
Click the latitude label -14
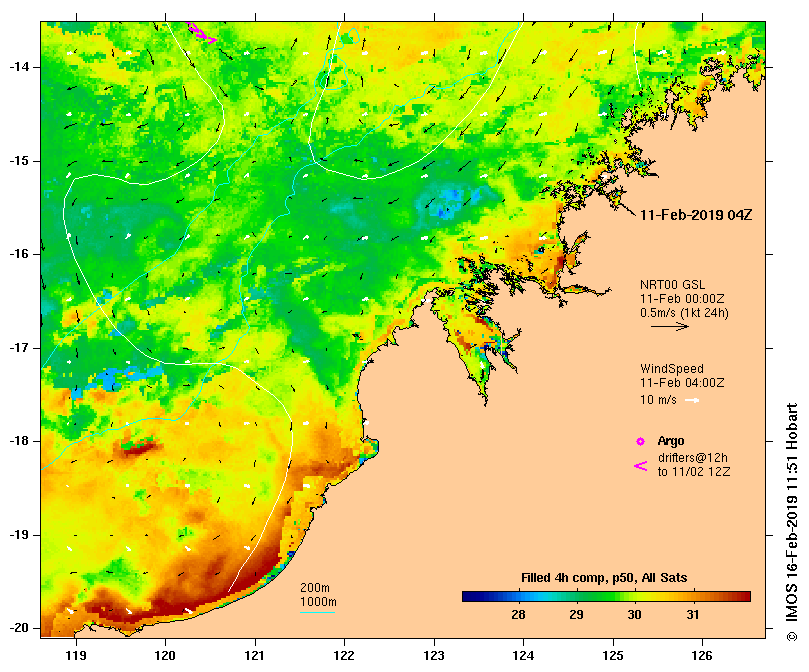19,67
